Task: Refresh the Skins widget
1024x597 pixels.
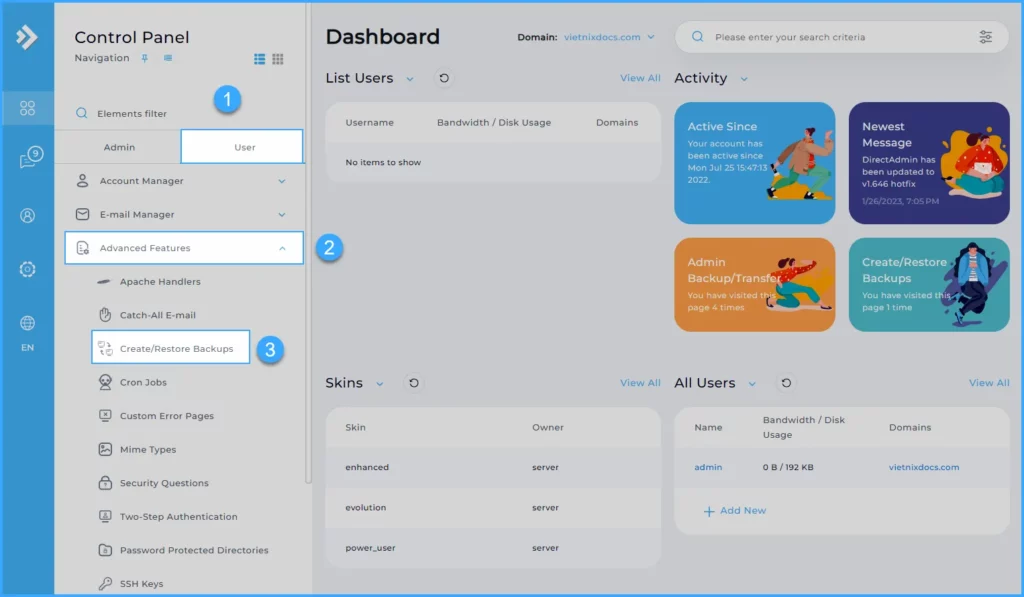Action: pos(414,383)
